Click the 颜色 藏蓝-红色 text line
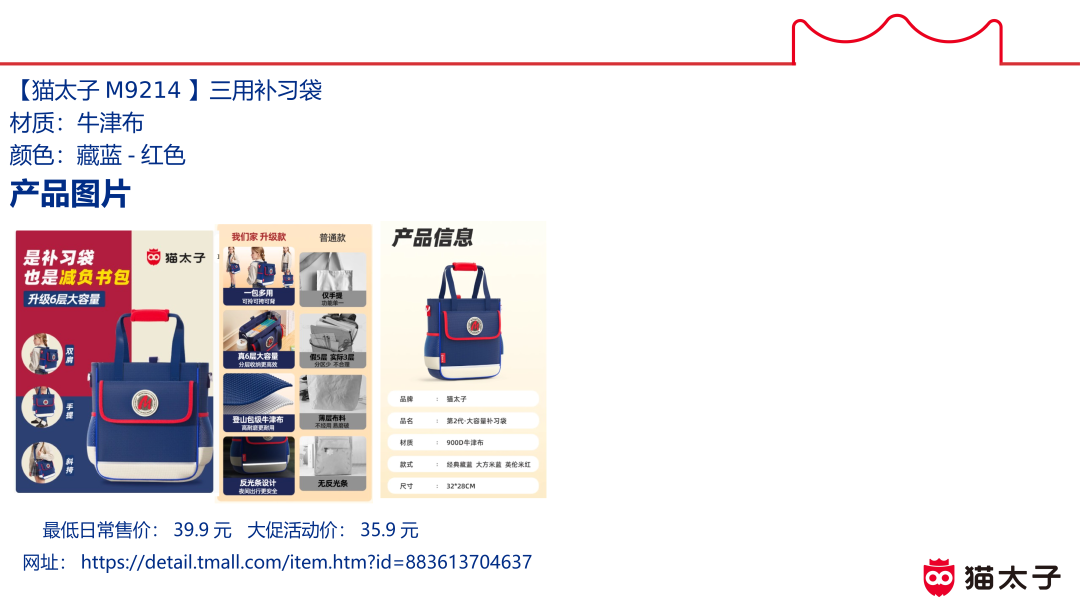The width and height of the screenshot is (1080, 608). click(x=97, y=156)
